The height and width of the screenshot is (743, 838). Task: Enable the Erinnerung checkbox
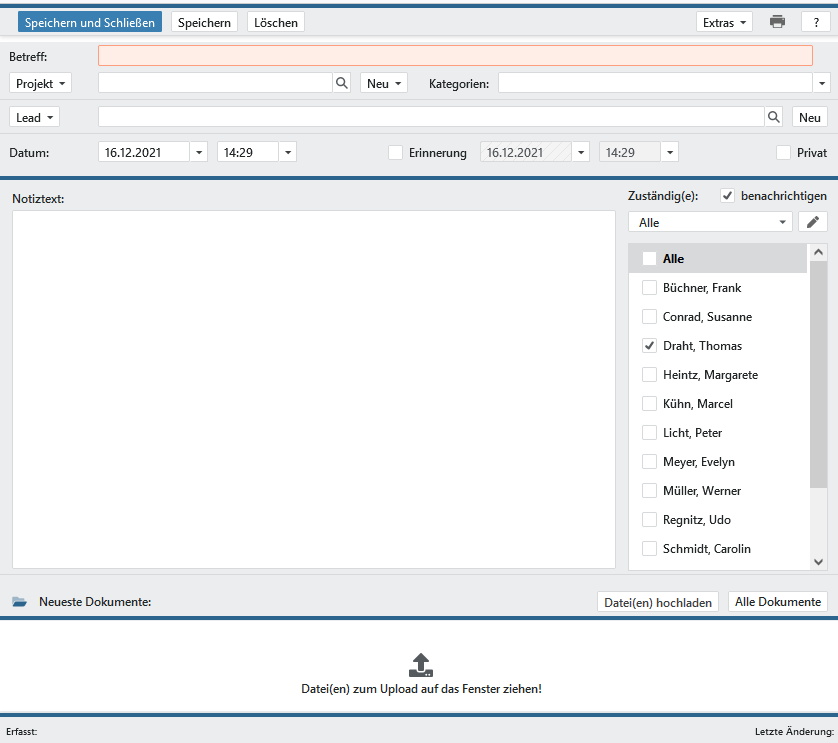pyautogui.click(x=396, y=153)
